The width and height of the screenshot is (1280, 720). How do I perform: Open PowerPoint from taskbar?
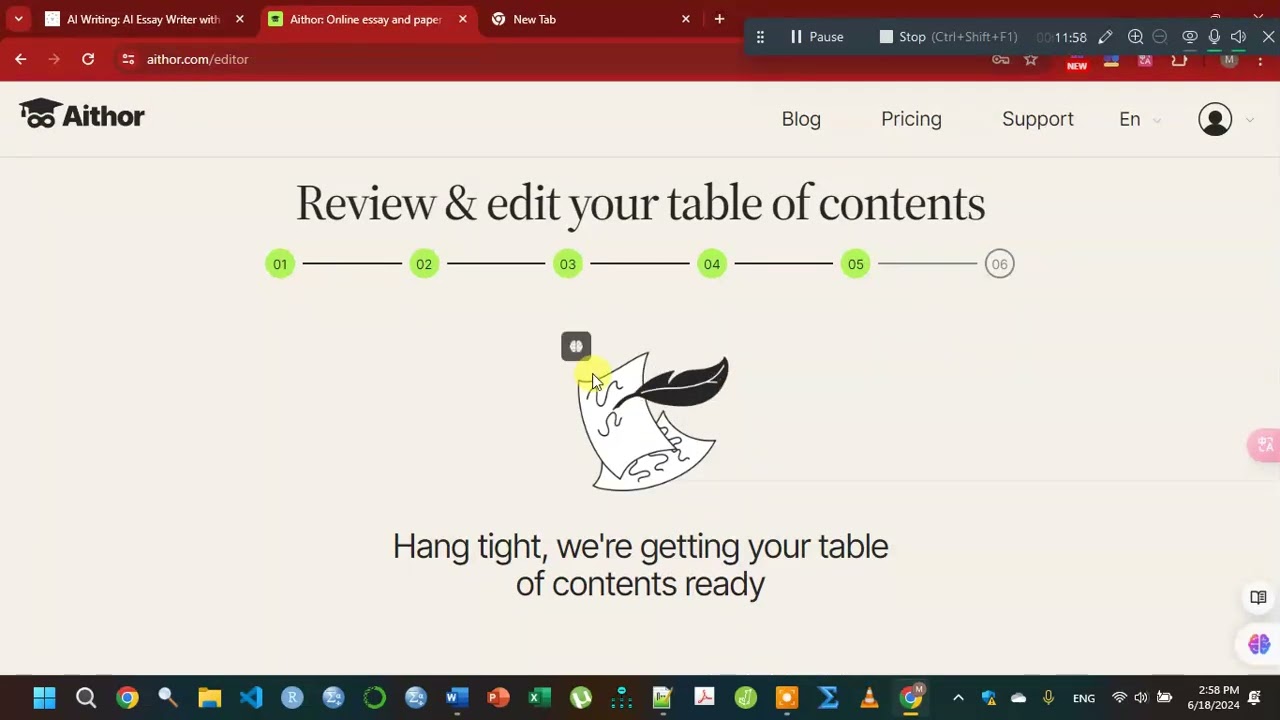[498, 698]
